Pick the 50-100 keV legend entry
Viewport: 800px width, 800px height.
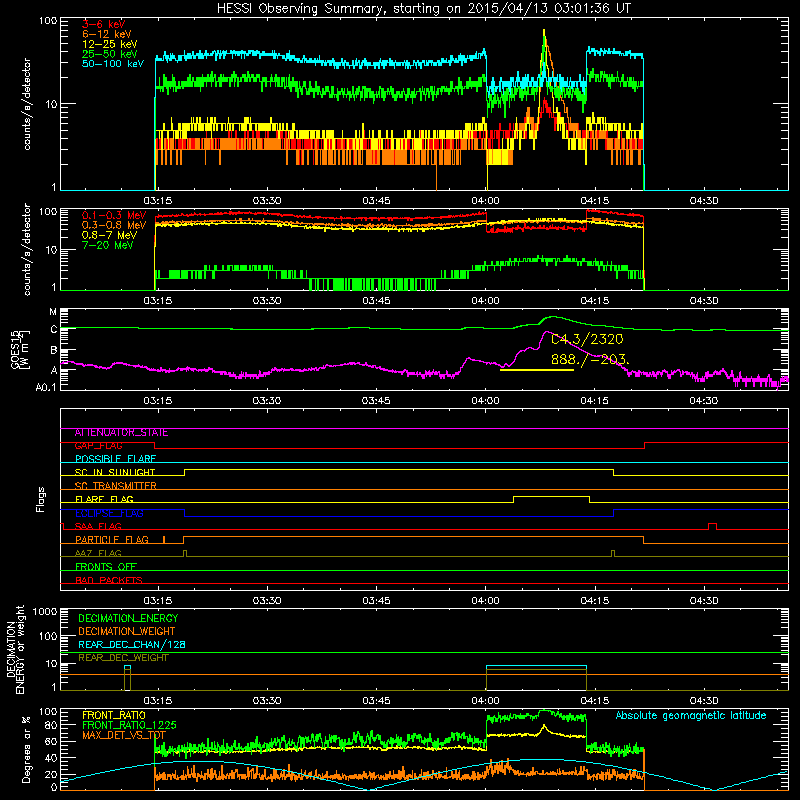(112, 63)
